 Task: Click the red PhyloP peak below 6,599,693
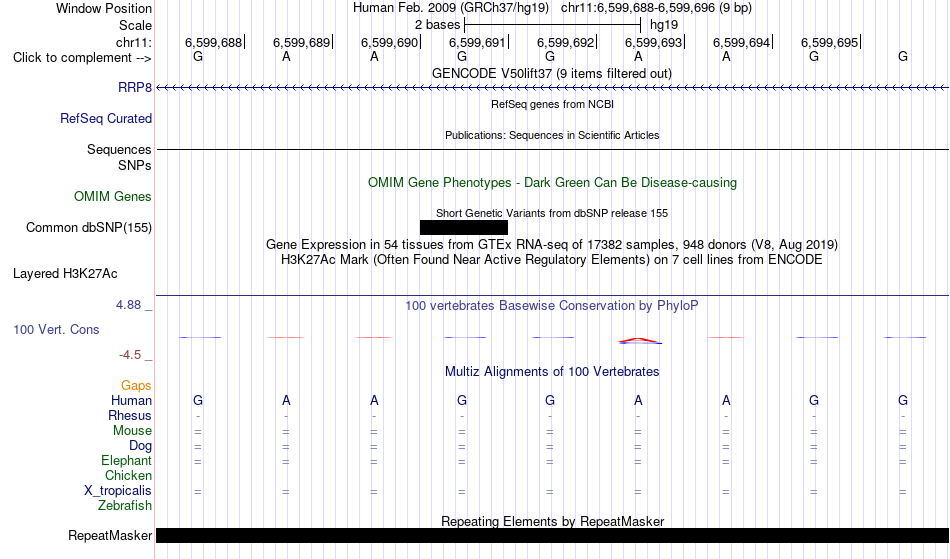click(639, 340)
